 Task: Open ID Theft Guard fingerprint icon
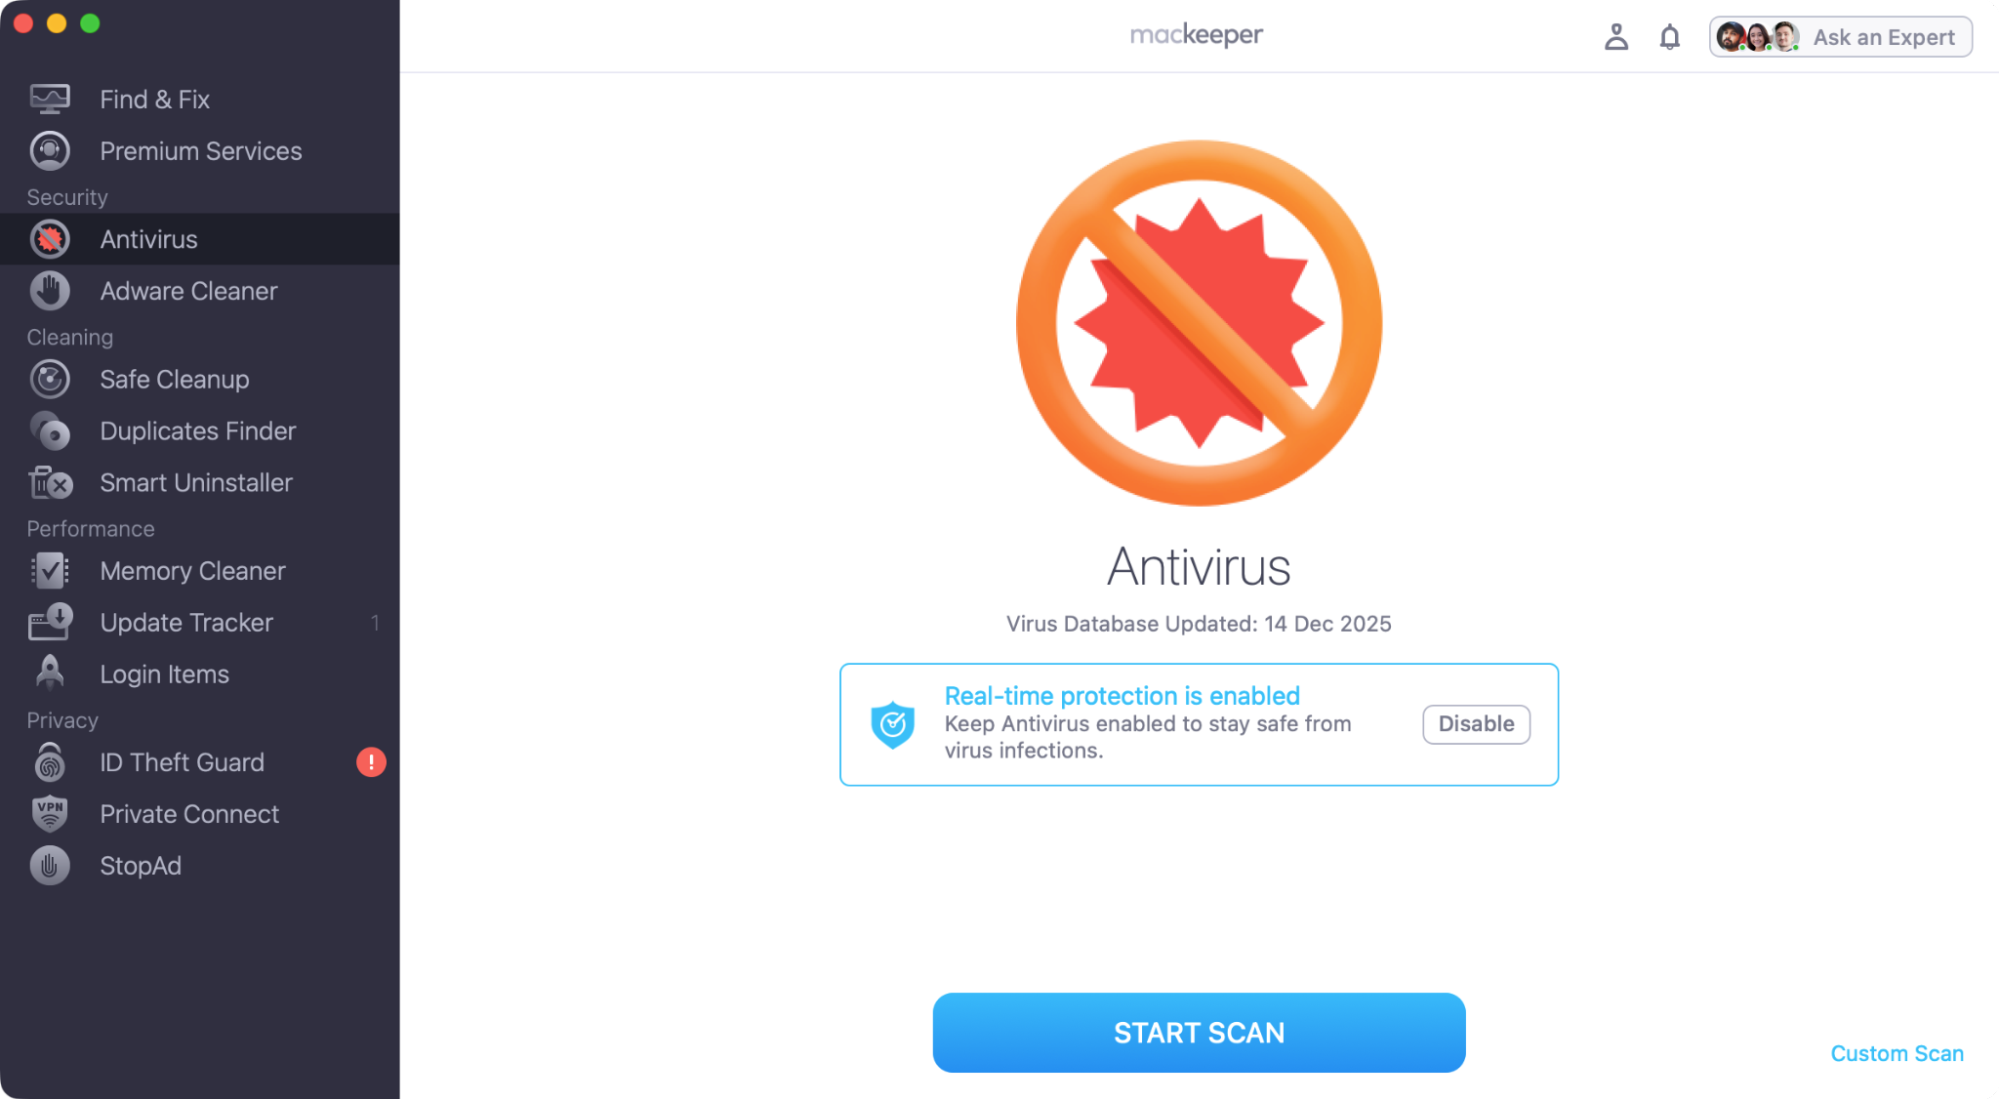point(48,762)
